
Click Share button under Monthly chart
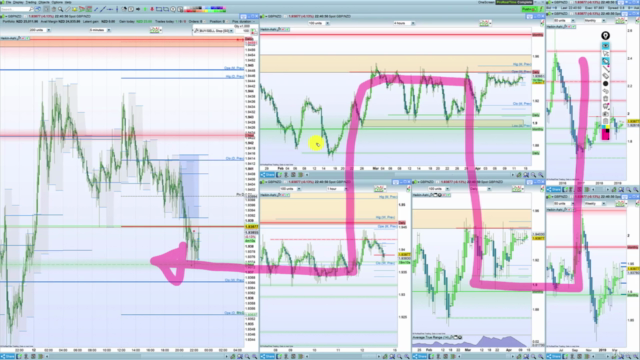click(x=554, y=190)
